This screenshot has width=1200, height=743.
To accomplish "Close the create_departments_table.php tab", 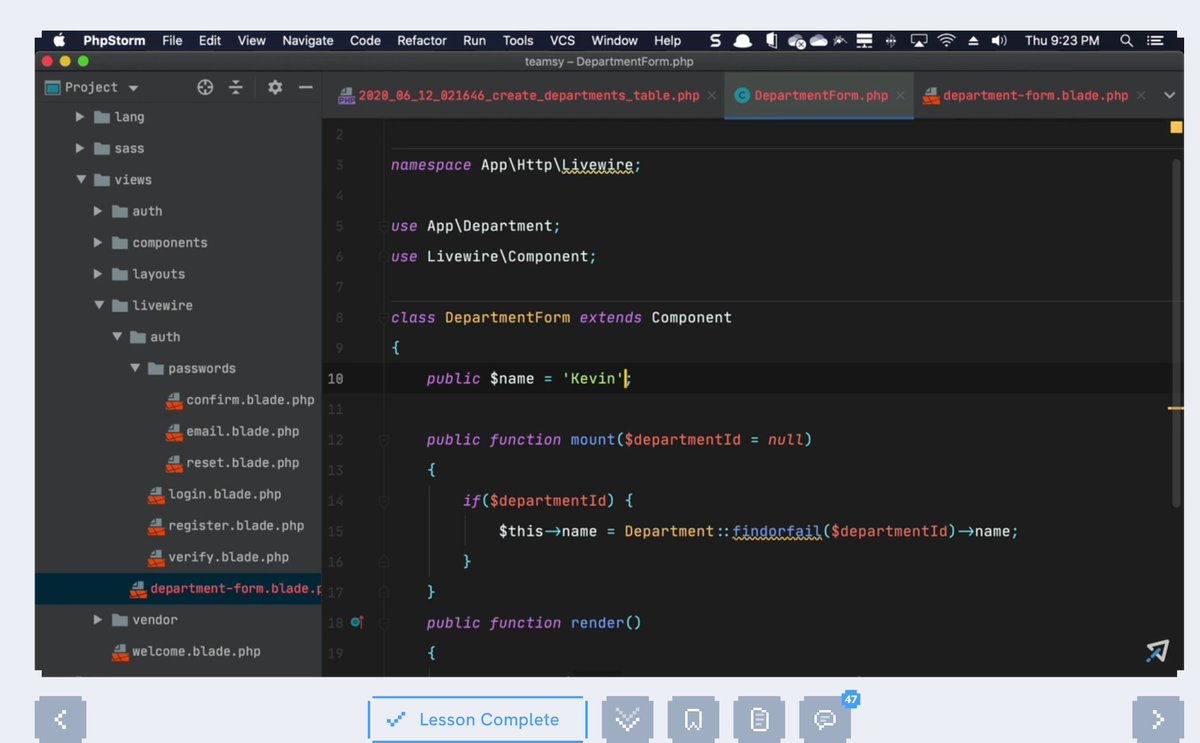I will click(711, 96).
